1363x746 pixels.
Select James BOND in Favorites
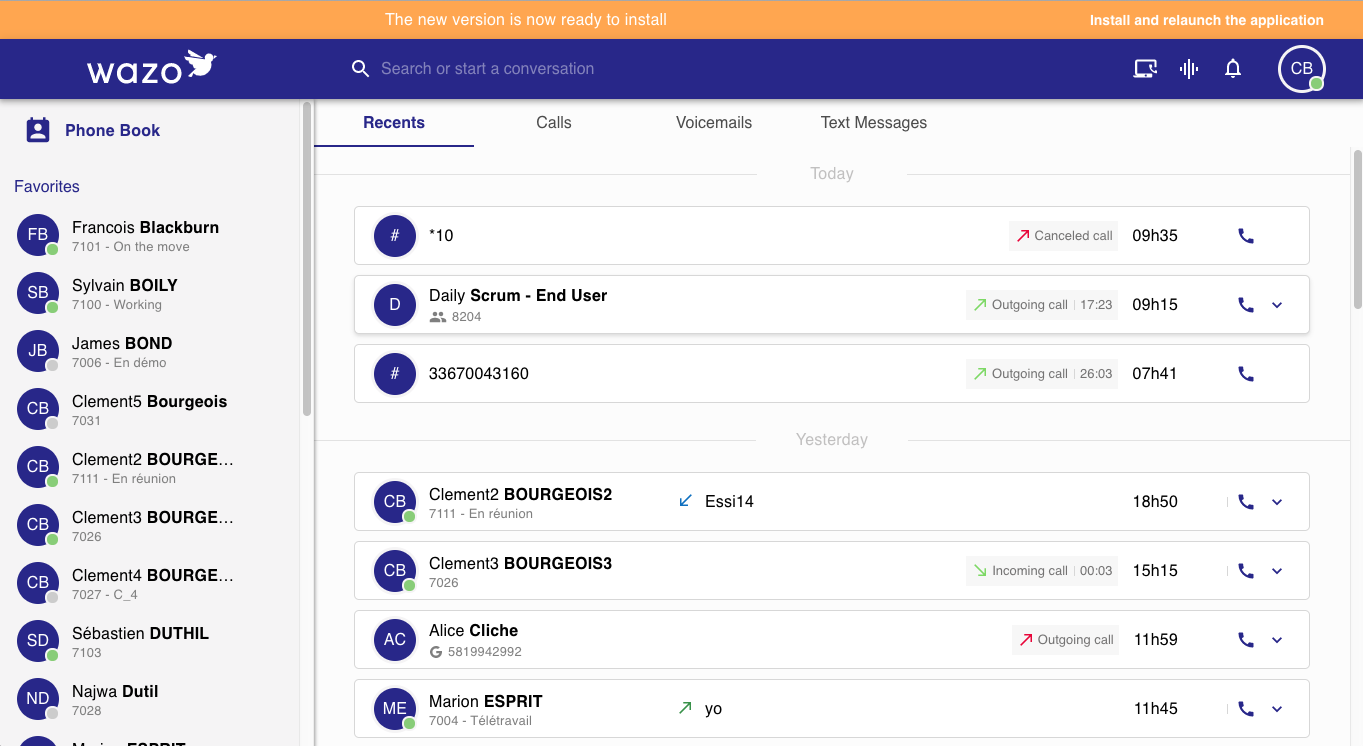click(x=150, y=352)
